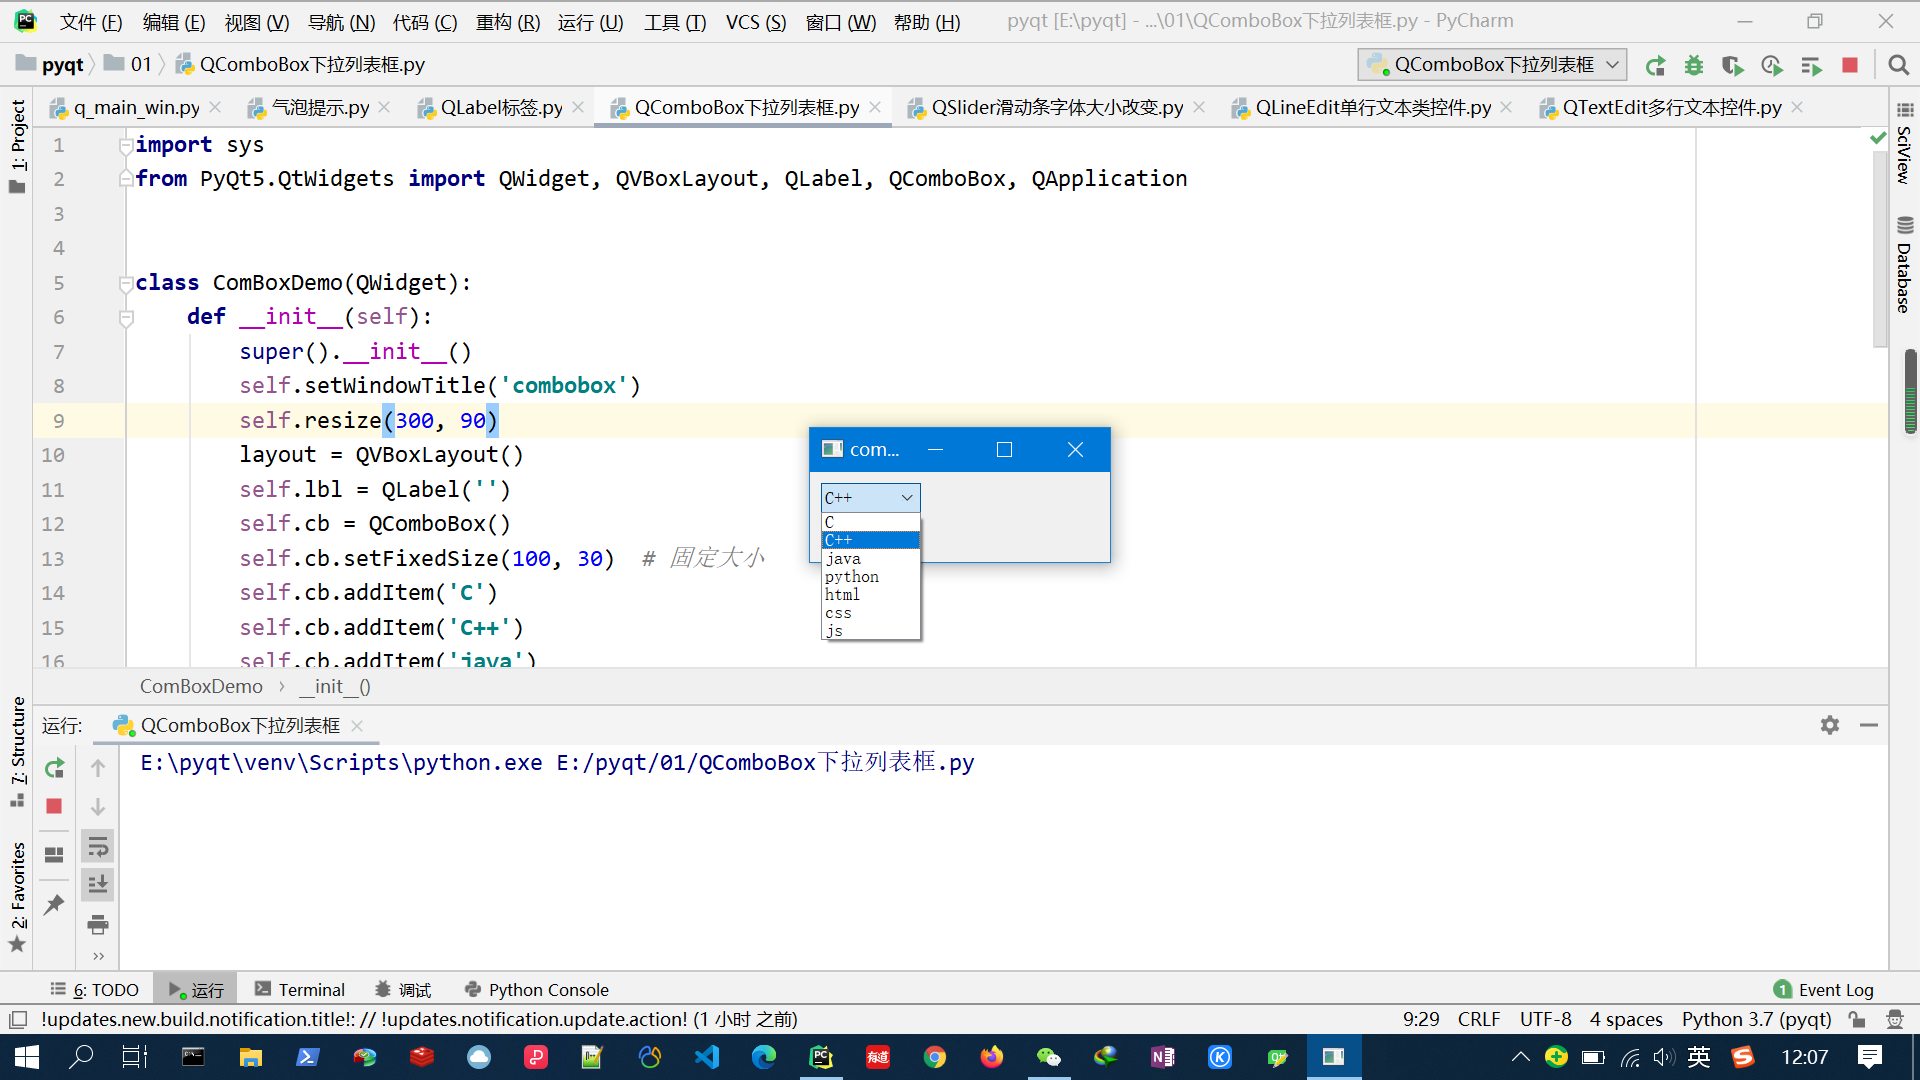Click the Rerun icon in top toolbar

click(x=1655, y=66)
